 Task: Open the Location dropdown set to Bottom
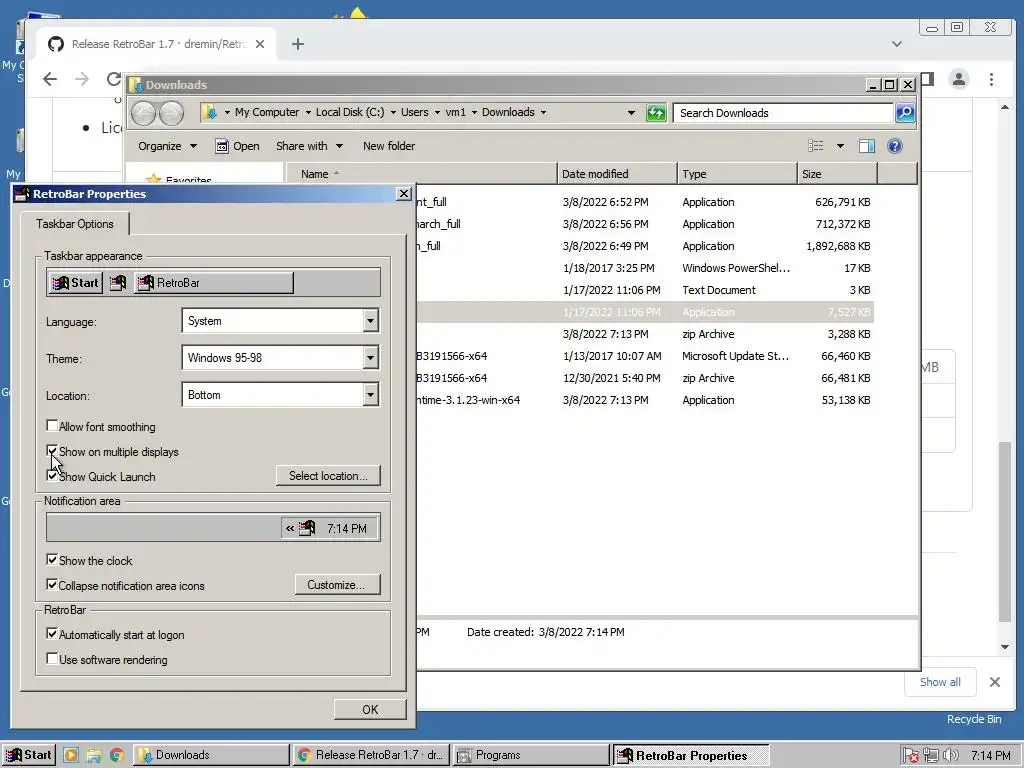pyautogui.click(x=281, y=395)
